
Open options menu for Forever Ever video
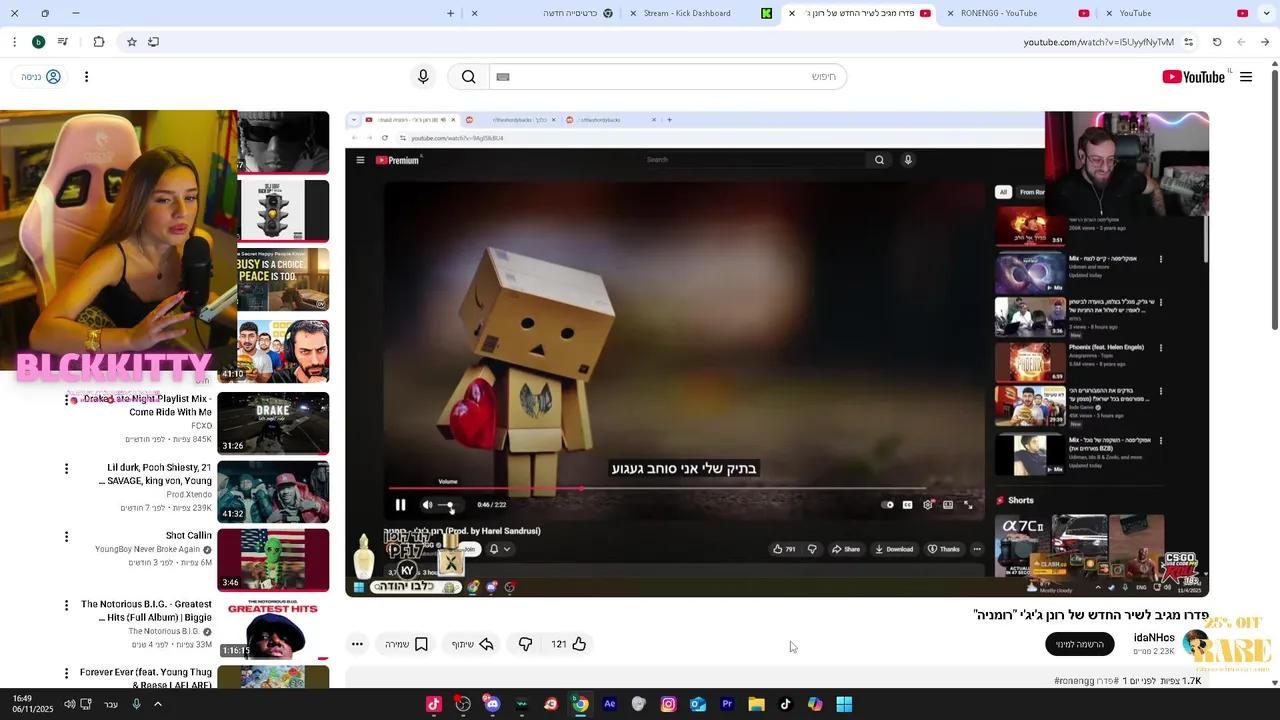[x=67, y=673]
